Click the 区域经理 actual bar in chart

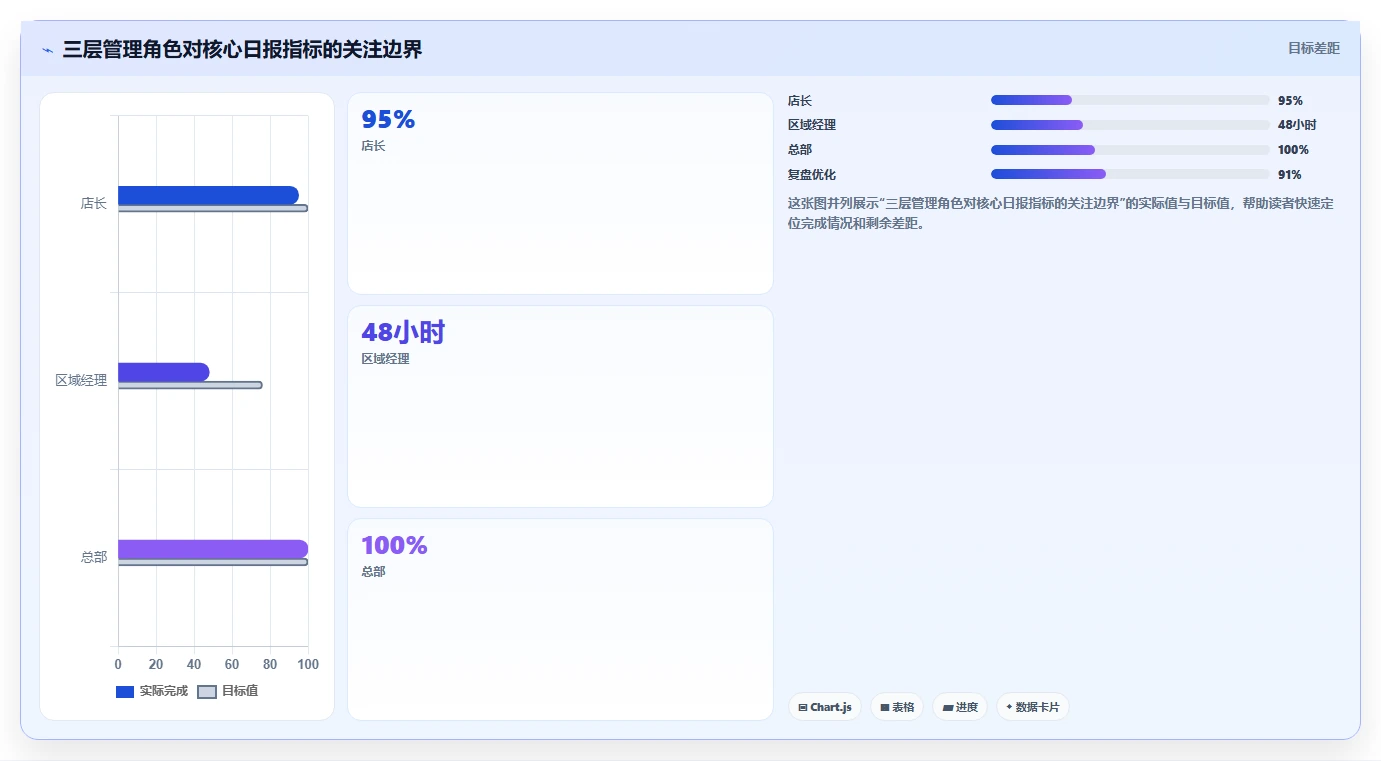click(164, 372)
